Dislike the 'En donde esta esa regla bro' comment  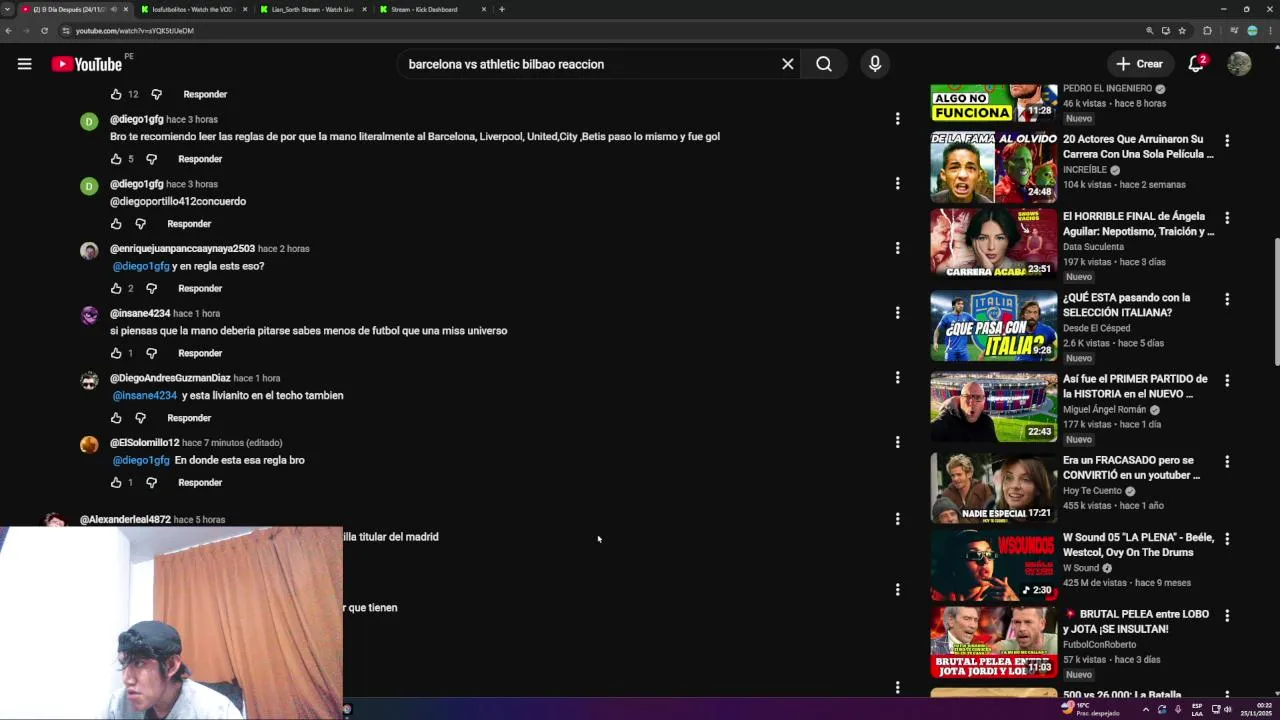(151, 482)
